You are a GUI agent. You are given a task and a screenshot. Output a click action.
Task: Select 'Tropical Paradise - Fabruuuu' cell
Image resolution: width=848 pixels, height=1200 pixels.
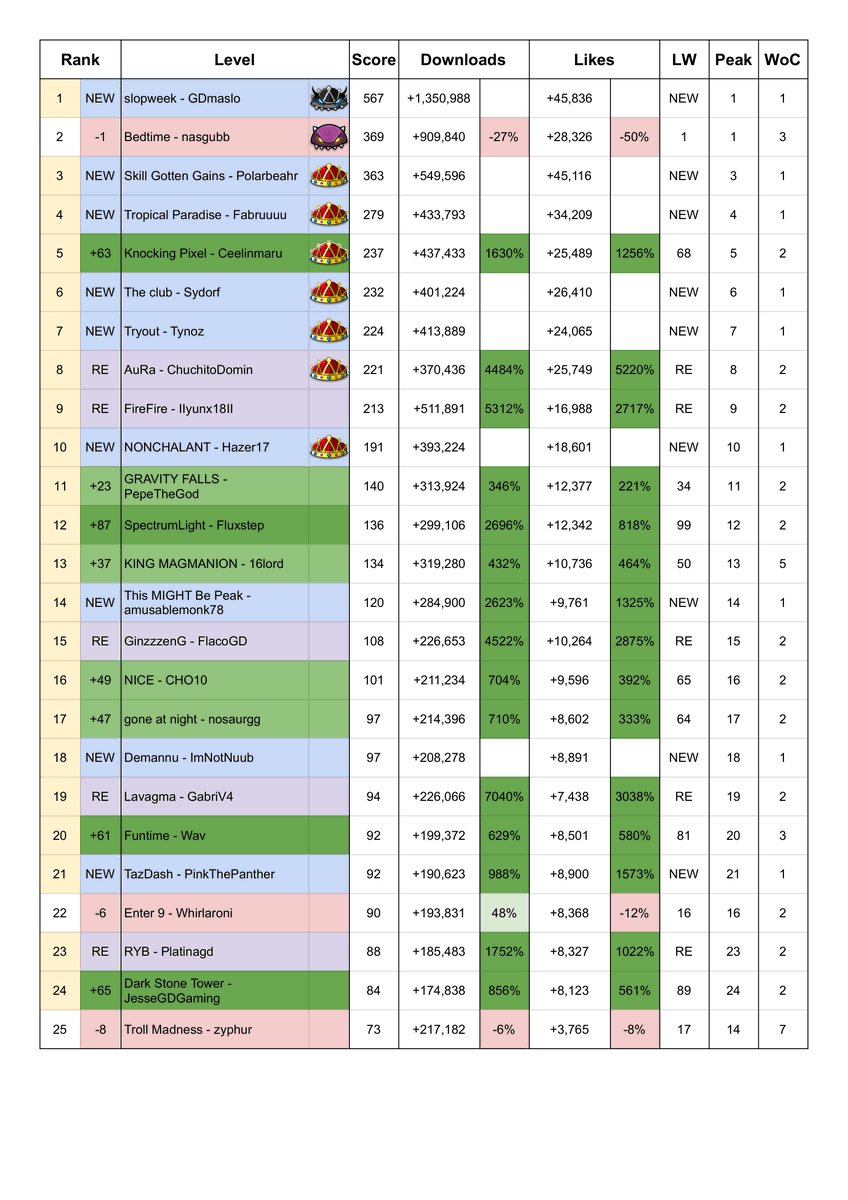pyautogui.click(x=215, y=215)
